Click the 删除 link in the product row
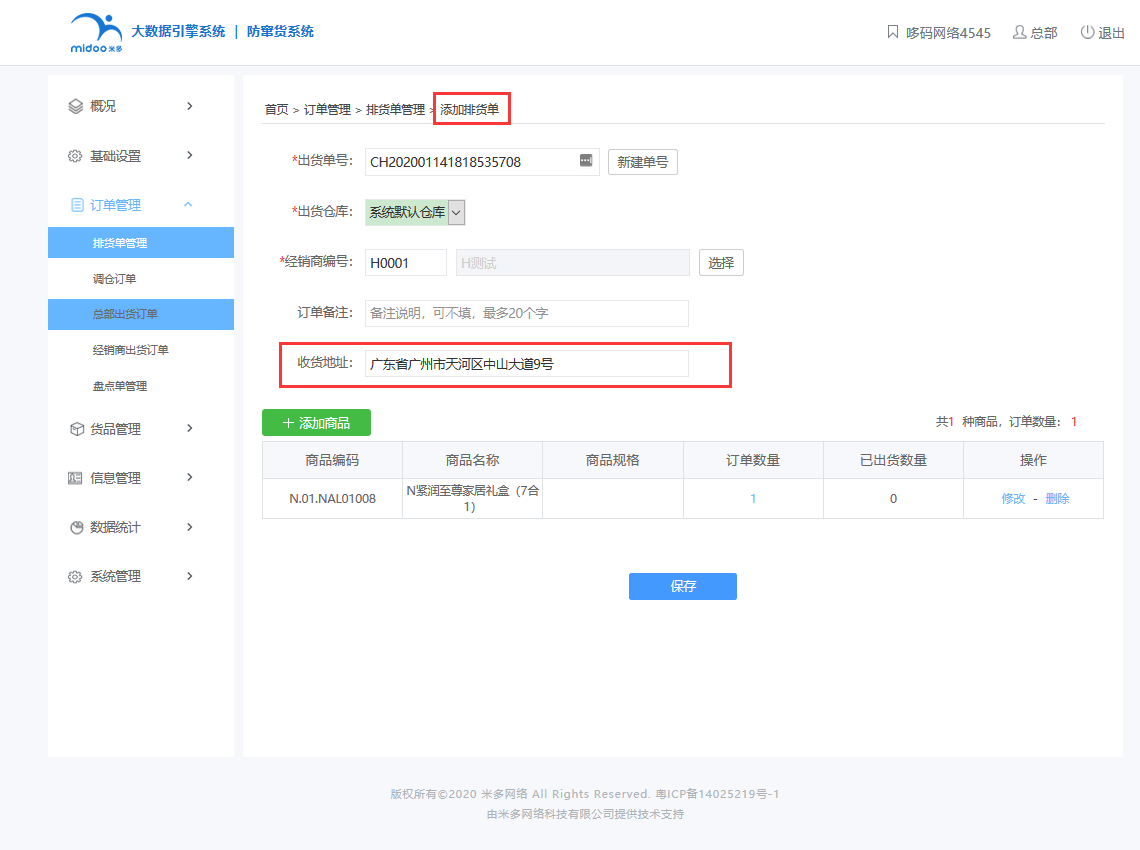The width and height of the screenshot is (1140, 850). 1057,499
